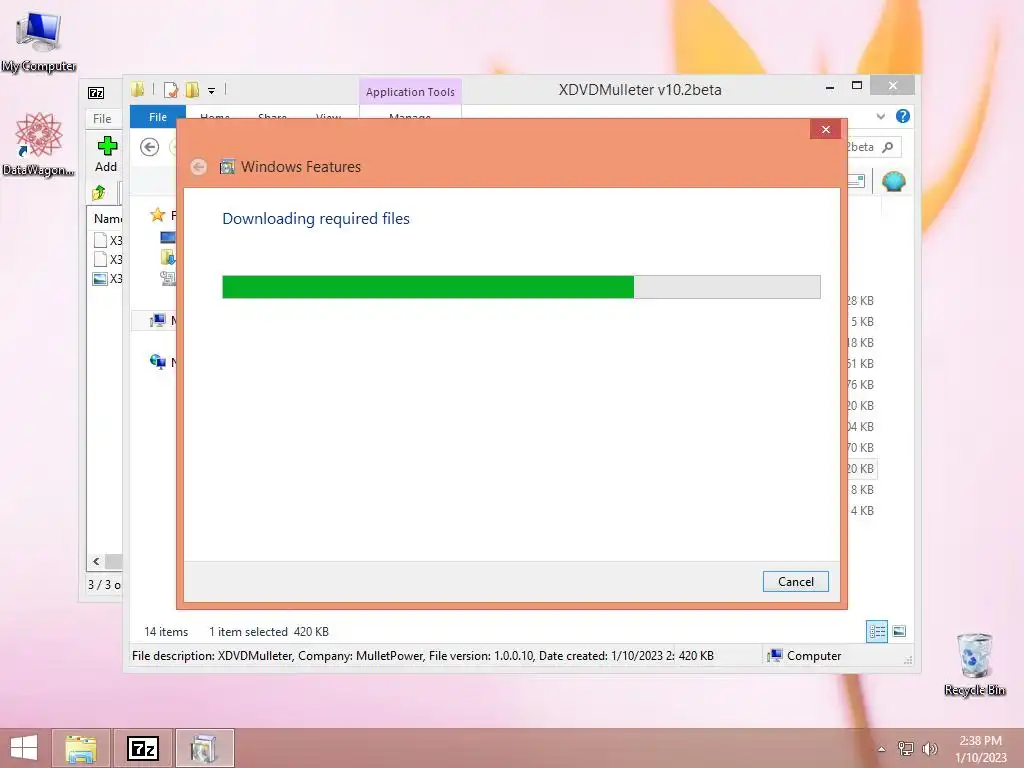The image size is (1024, 768).
Task: Select the Network globe icon in navigation pane
Action: pyautogui.click(x=157, y=362)
